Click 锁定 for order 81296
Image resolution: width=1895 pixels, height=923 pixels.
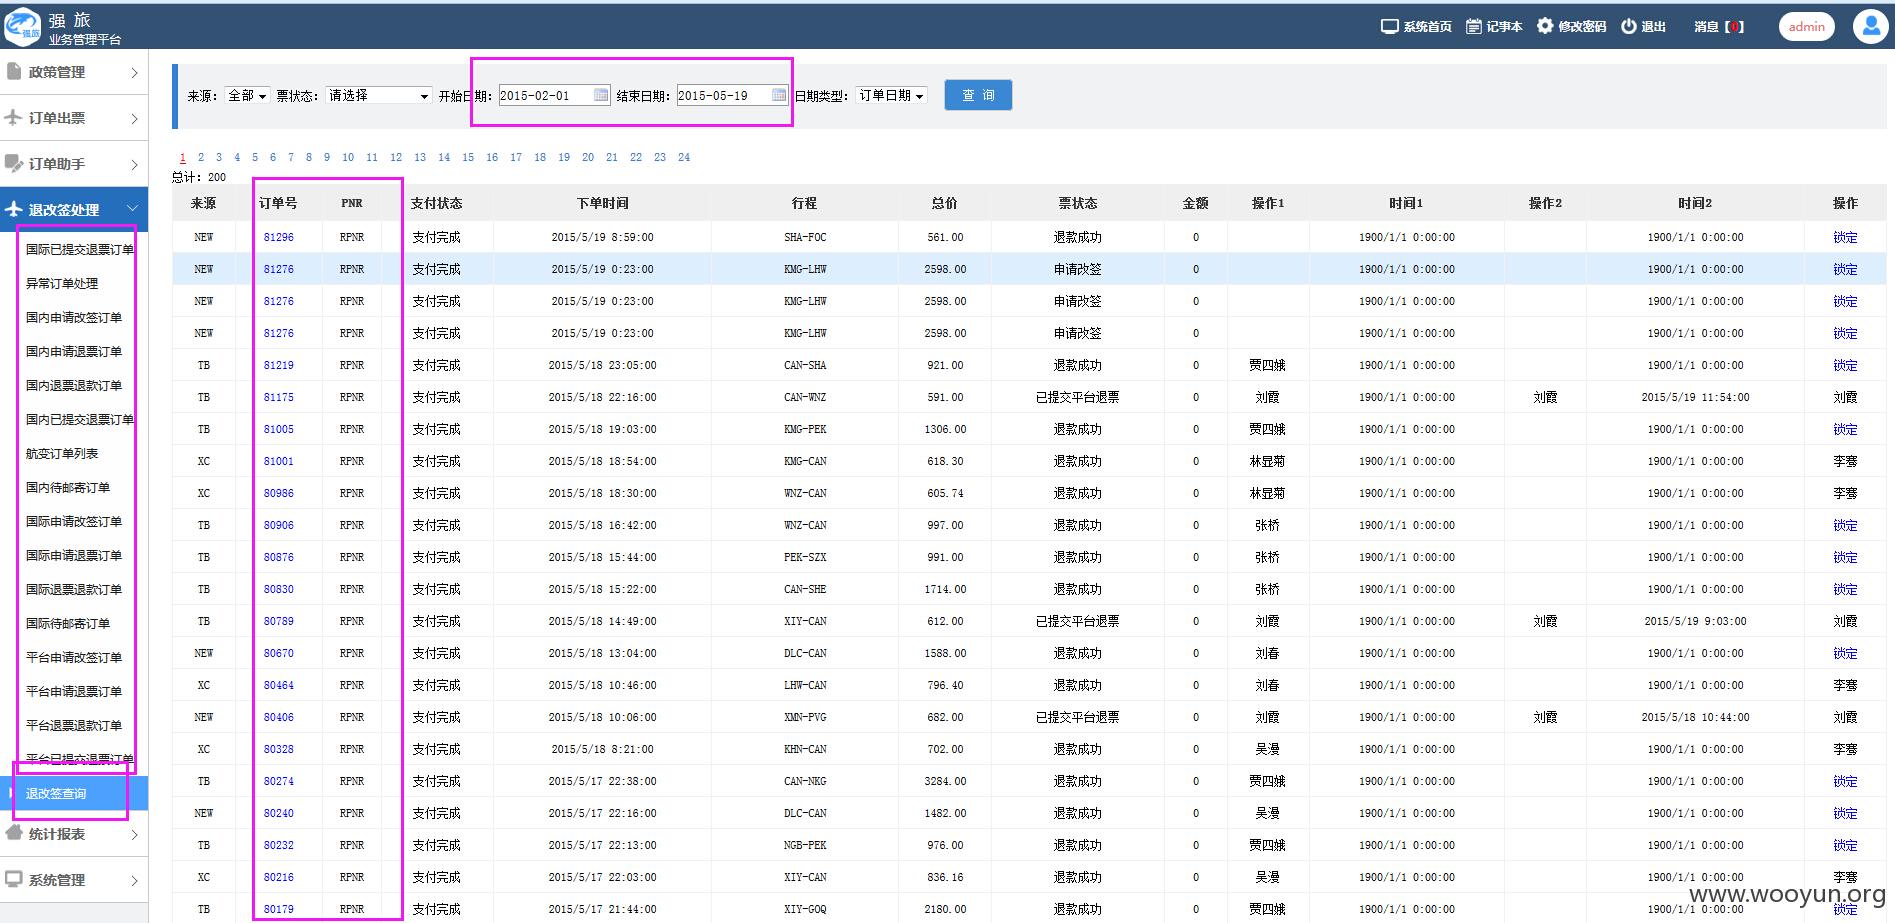[x=1845, y=237]
